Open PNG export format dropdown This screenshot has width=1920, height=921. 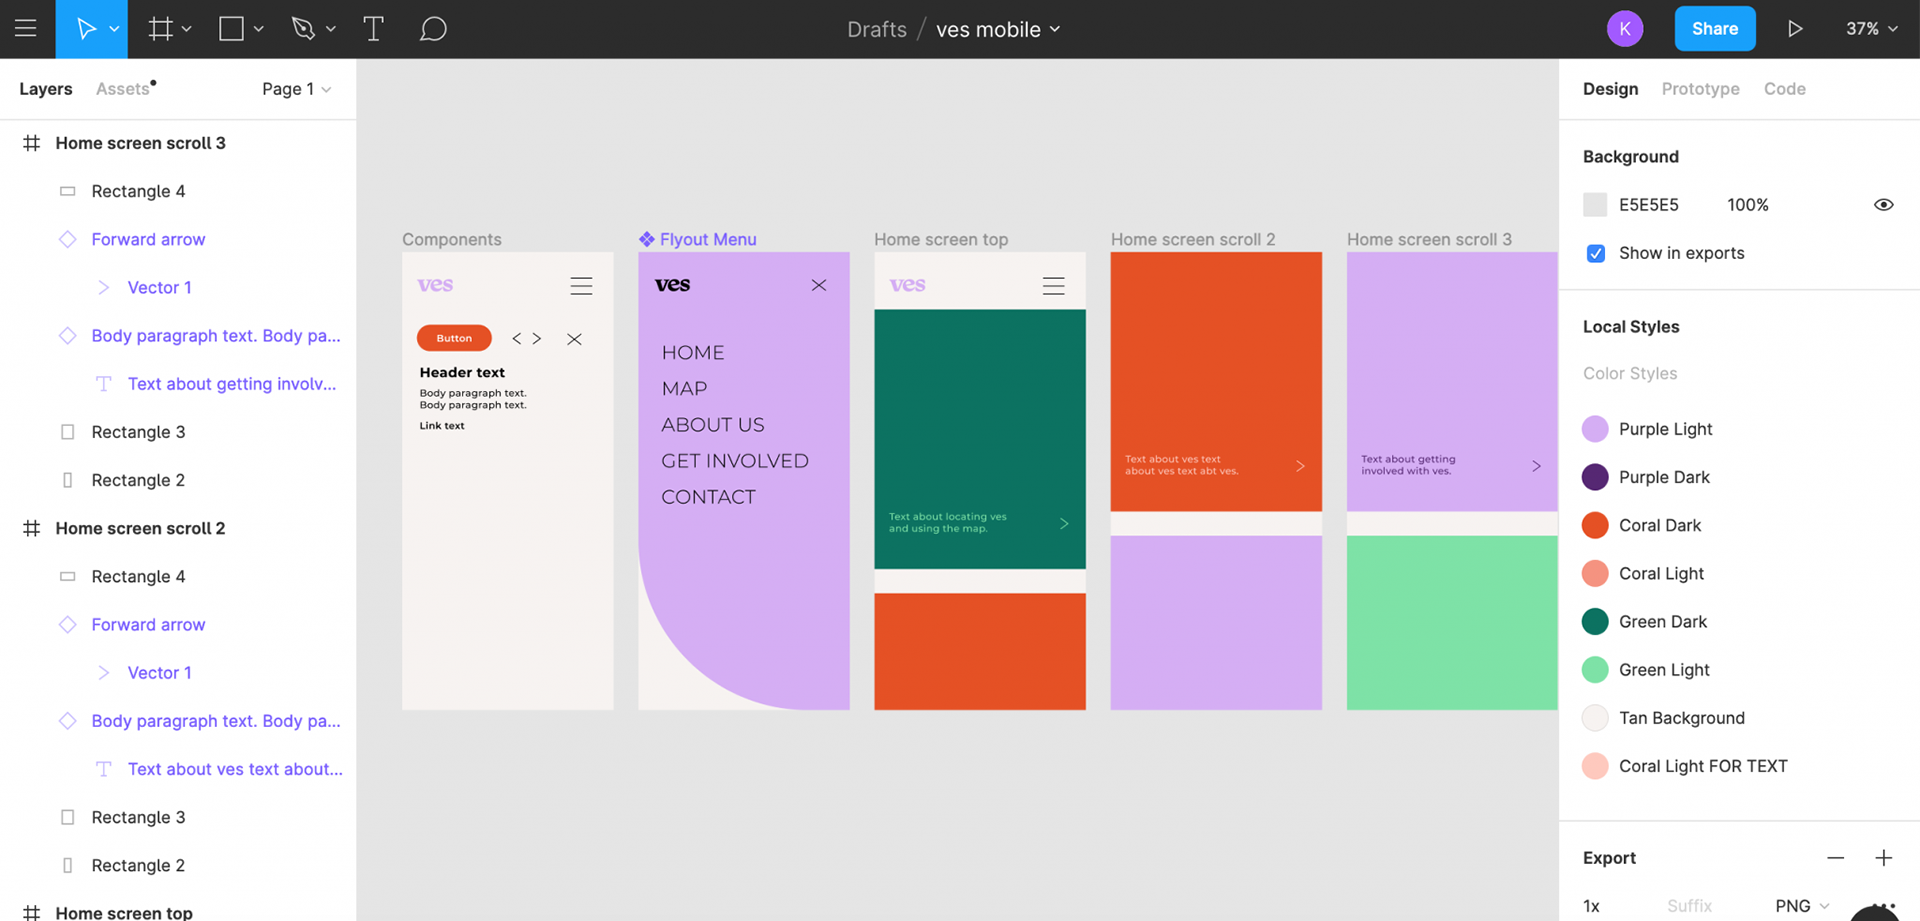click(1802, 906)
